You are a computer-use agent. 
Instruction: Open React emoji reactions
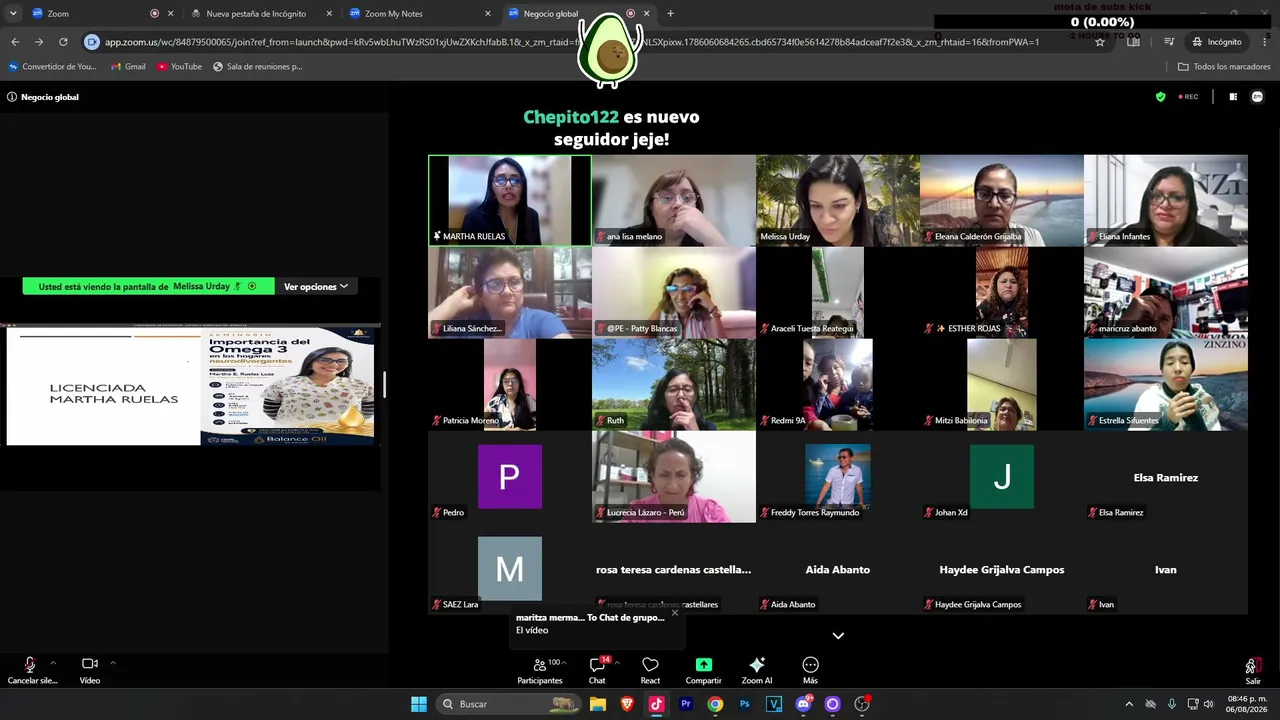650,670
